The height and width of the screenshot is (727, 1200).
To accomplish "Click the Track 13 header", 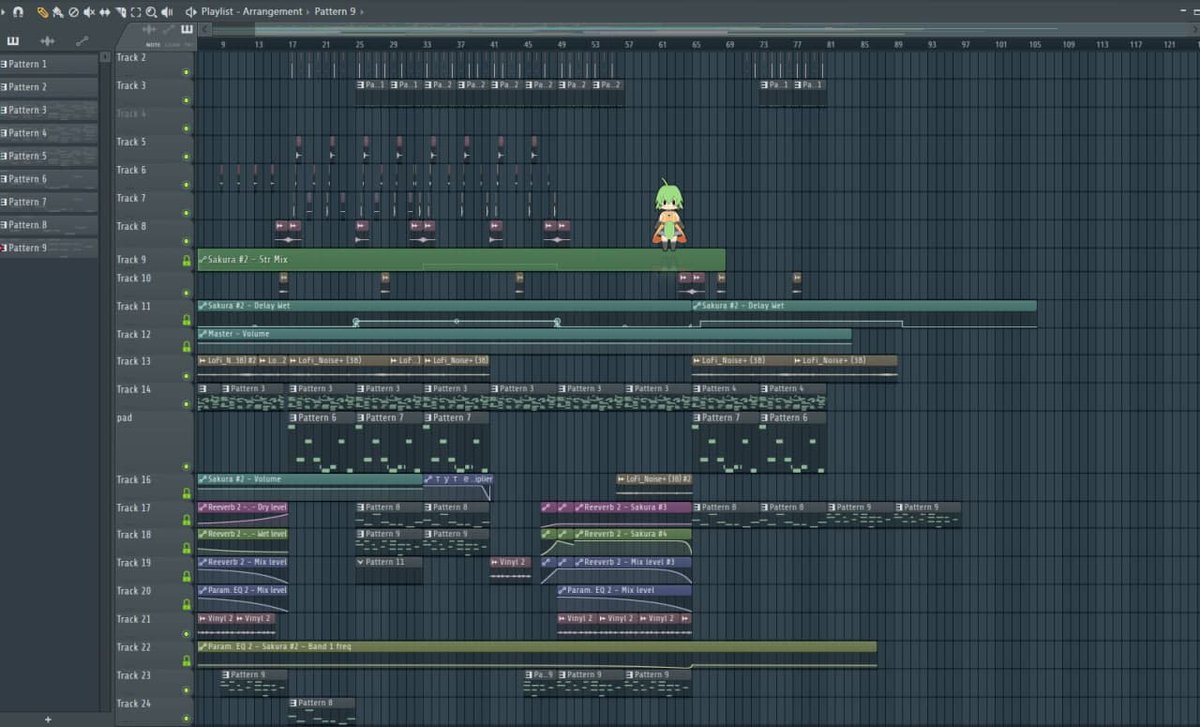I will pos(154,368).
